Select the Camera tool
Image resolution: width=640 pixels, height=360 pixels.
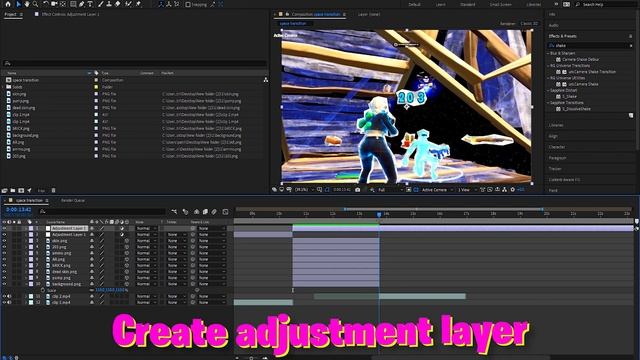coord(54,4)
